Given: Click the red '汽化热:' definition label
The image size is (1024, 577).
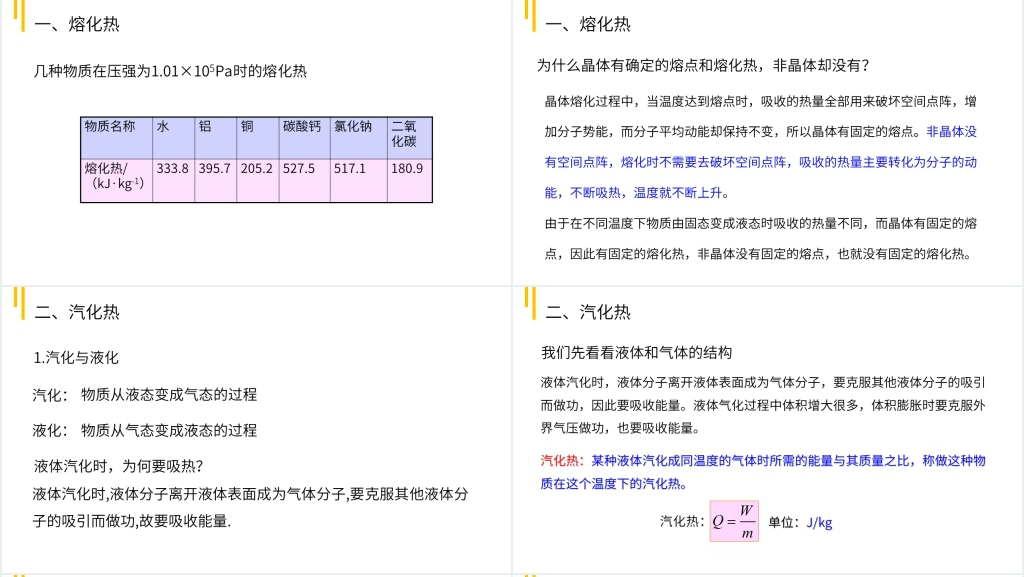Looking at the screenshot, I should tap(563, 461).
